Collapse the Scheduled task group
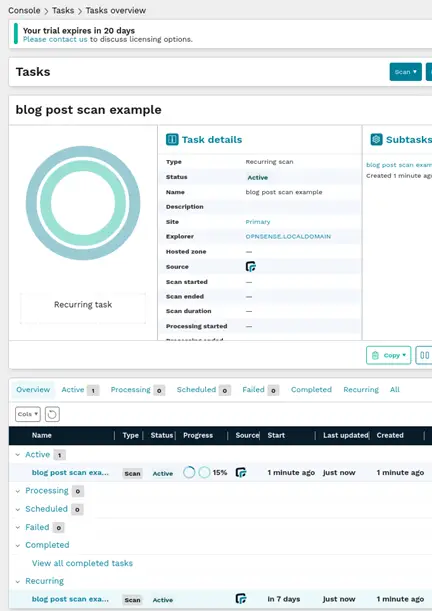 click(18, 509)
